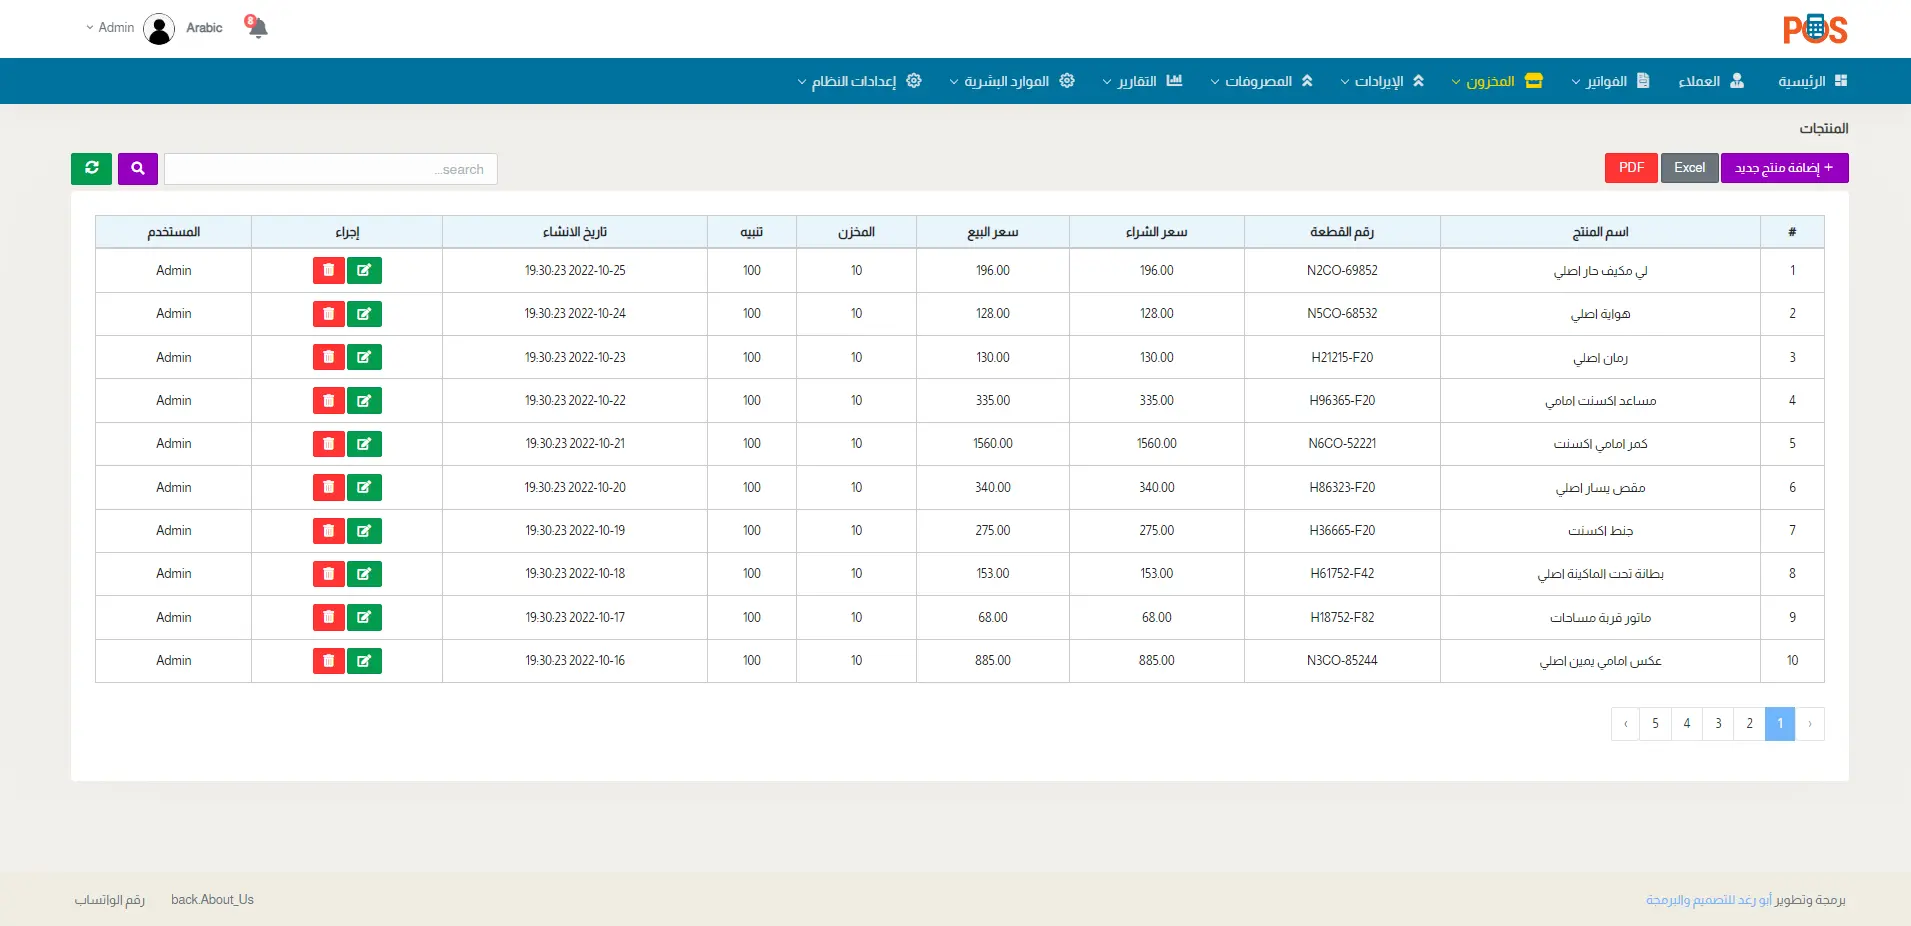Delete the product with code H36665-F20
This screenshot has height=926, width=1911.
coord(328,531)
